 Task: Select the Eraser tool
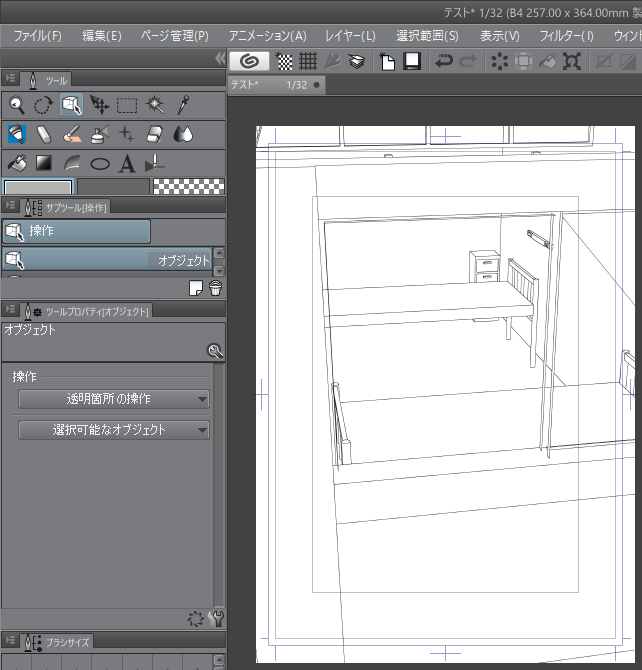pyautogui.click(x=154, y=134)
